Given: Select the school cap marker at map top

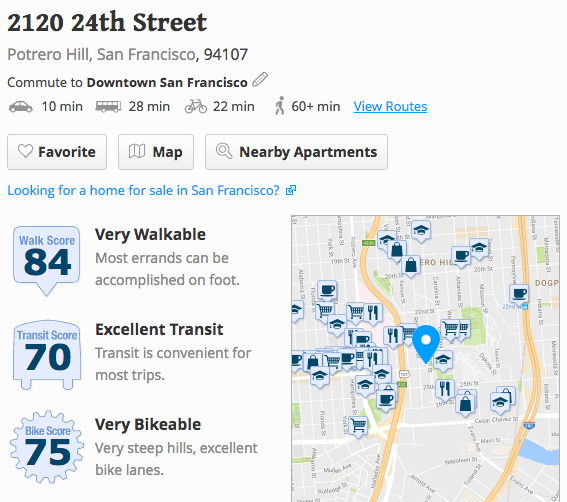Looking at the screenshot, I should 421,231.
